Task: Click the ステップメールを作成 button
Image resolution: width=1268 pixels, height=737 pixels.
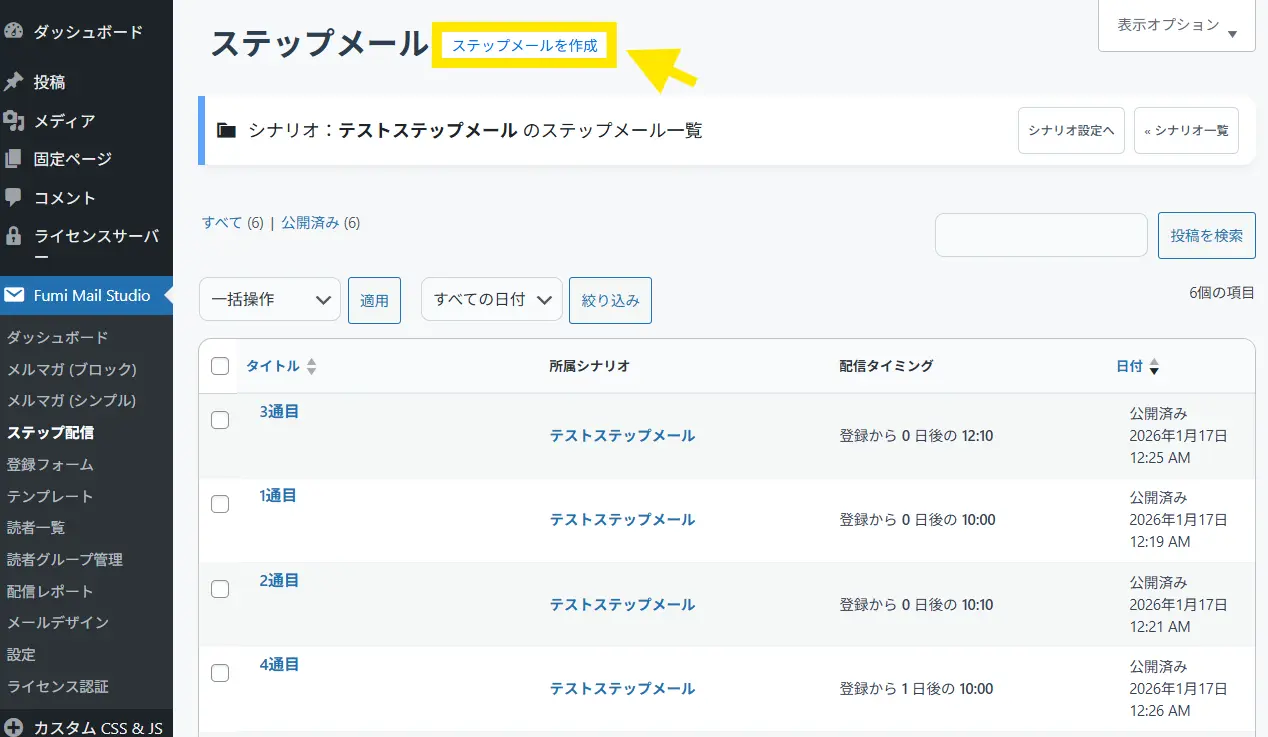Action: tap(524, 46)
